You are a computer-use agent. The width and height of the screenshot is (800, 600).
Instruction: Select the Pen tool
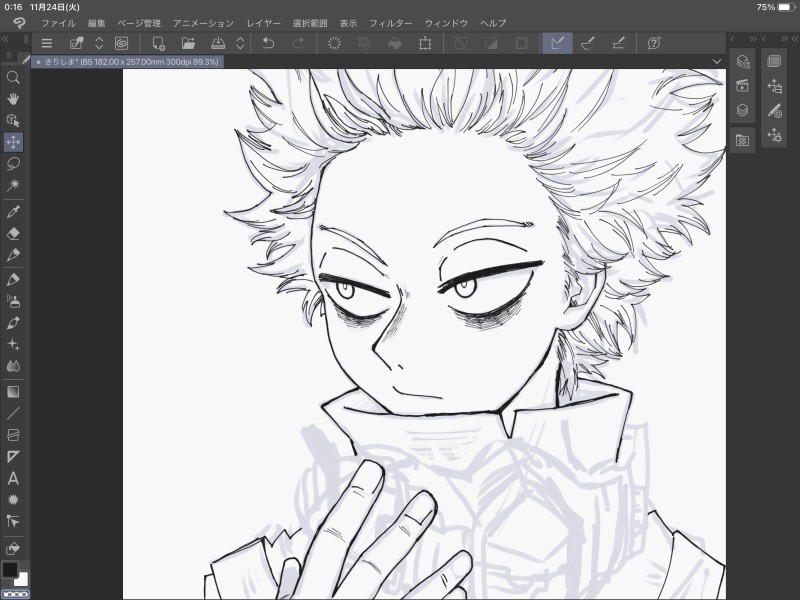point(13,255)
